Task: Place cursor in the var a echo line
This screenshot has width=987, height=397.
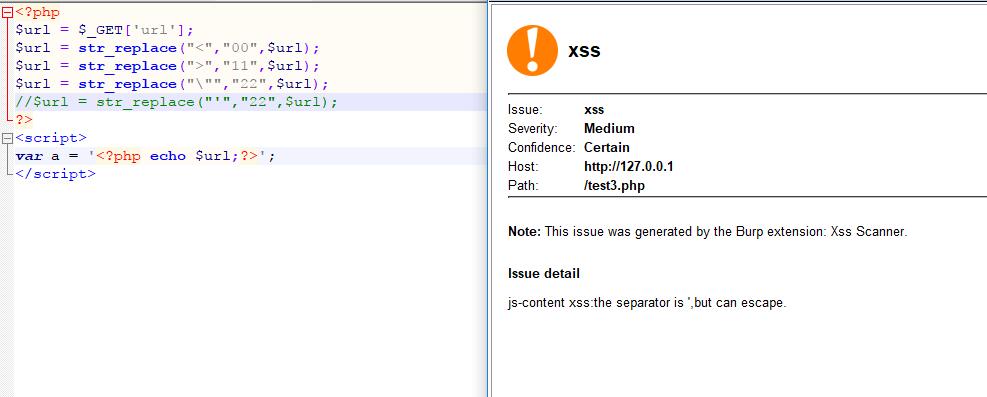Action: (145, 156)
